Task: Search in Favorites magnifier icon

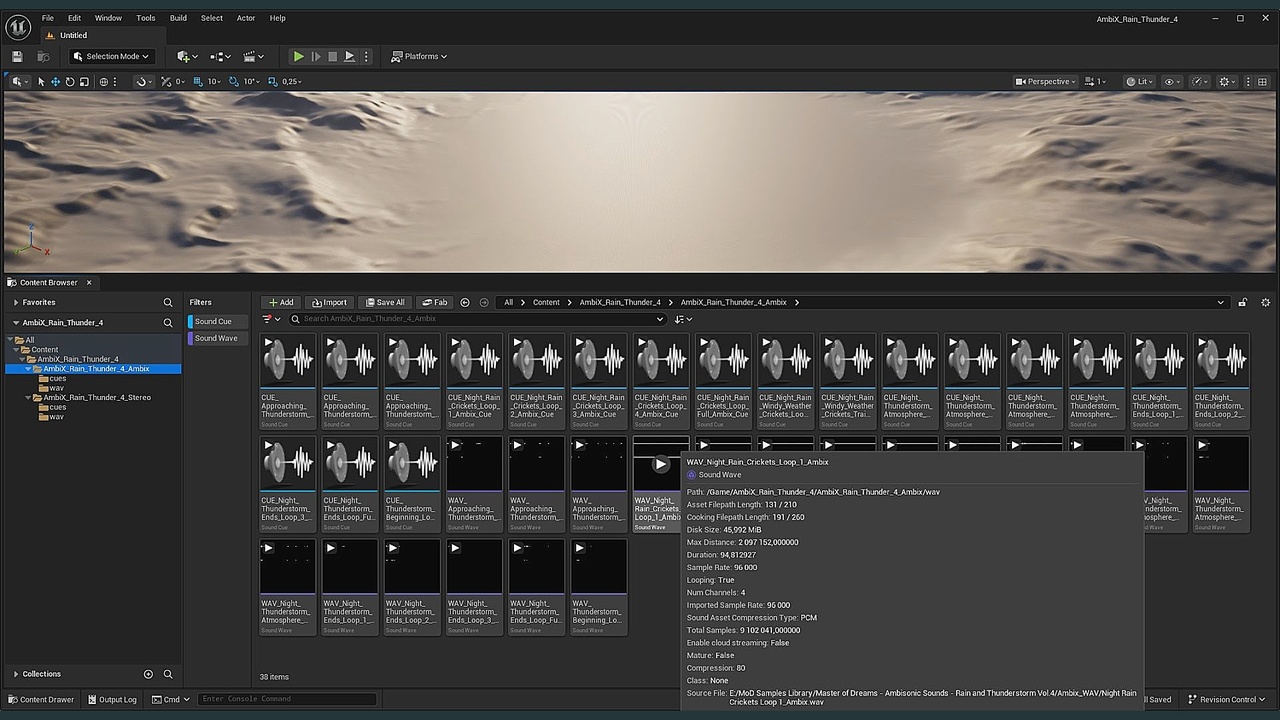Action: [168, 302]
